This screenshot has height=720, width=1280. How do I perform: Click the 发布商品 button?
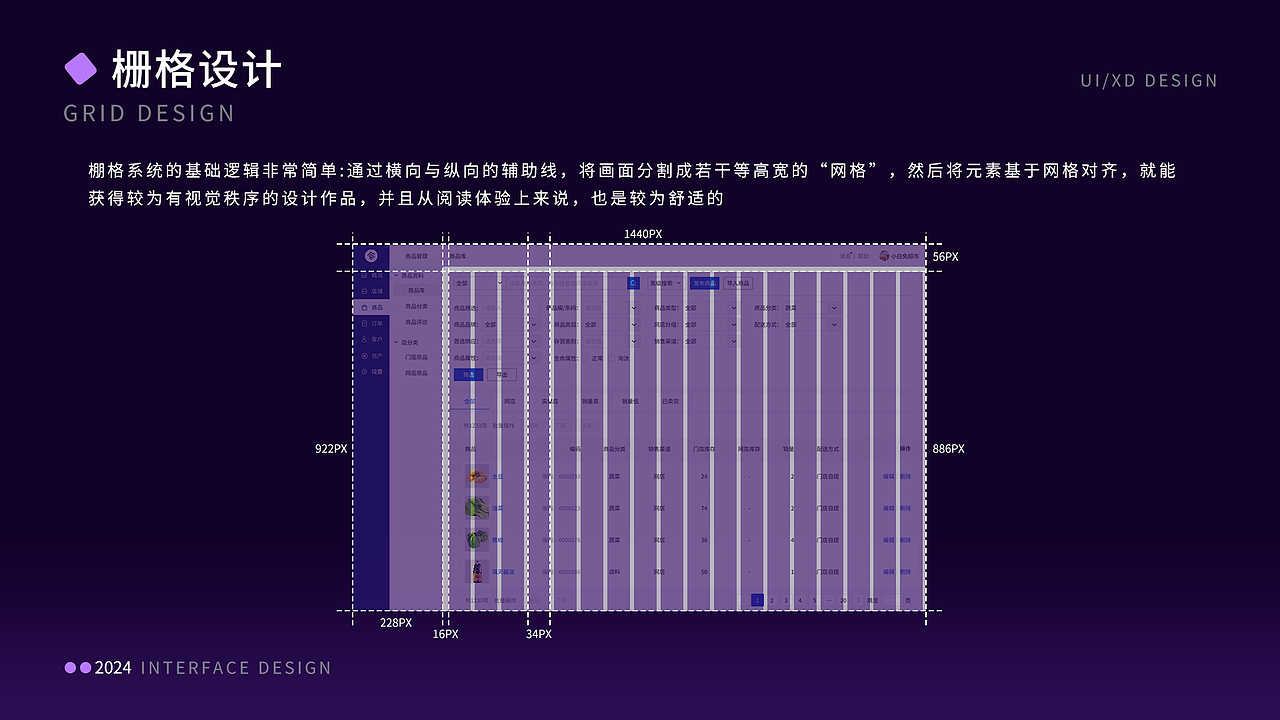tap(704, 283)
